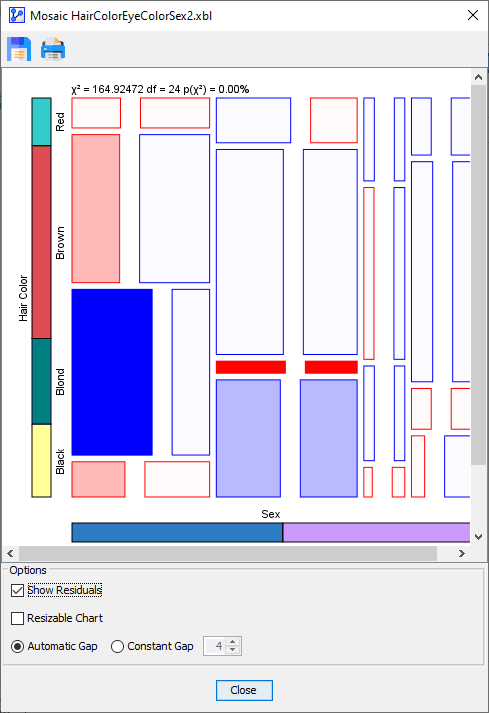Click the cyan Red hair color swatch
The height and width of the screenshot is (713, 489).
[41, 122]
